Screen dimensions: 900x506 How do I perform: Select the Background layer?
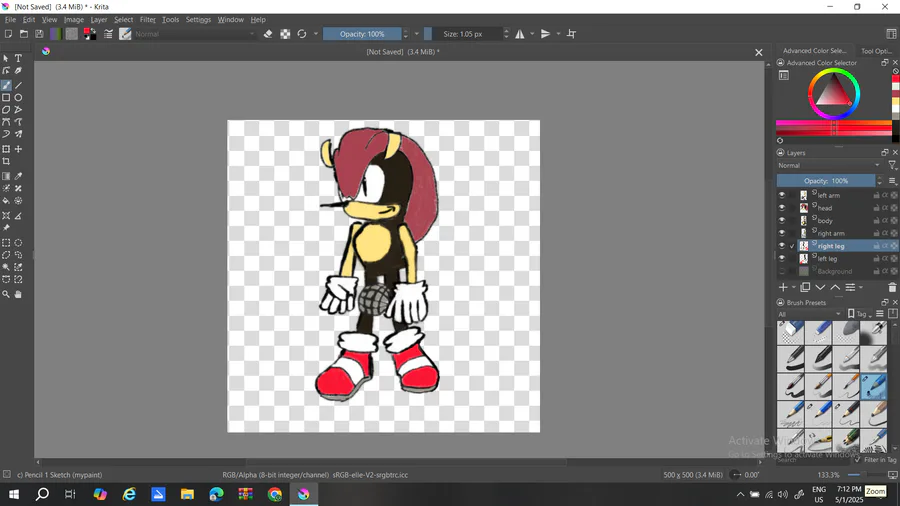(837, 271)
